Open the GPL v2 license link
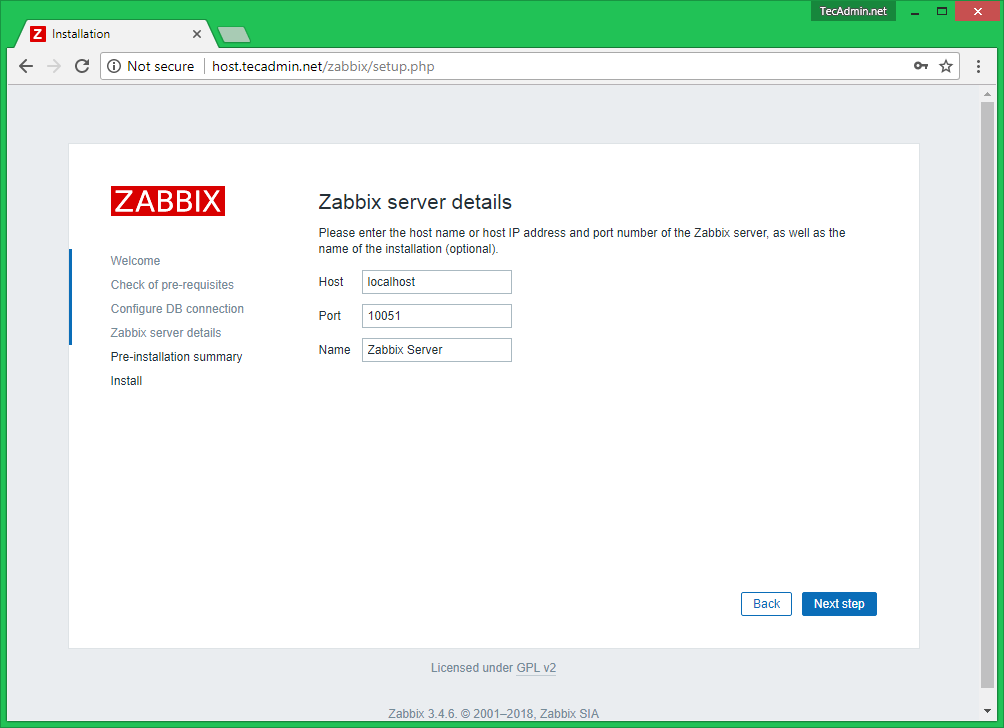Screen dimensions: 1004x728 pos(536,668)
